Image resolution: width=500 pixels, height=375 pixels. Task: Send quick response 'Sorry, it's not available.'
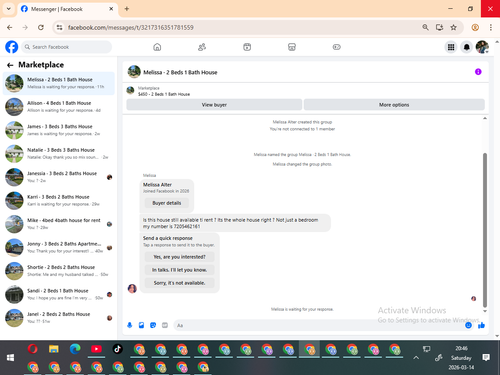pyautogui.click(x=179, y=283)
